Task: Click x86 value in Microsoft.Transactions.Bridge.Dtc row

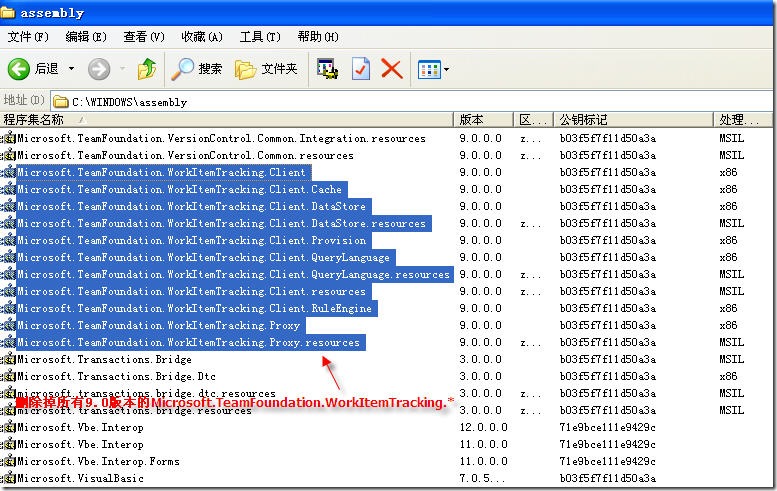Action: tap(728, 377)
